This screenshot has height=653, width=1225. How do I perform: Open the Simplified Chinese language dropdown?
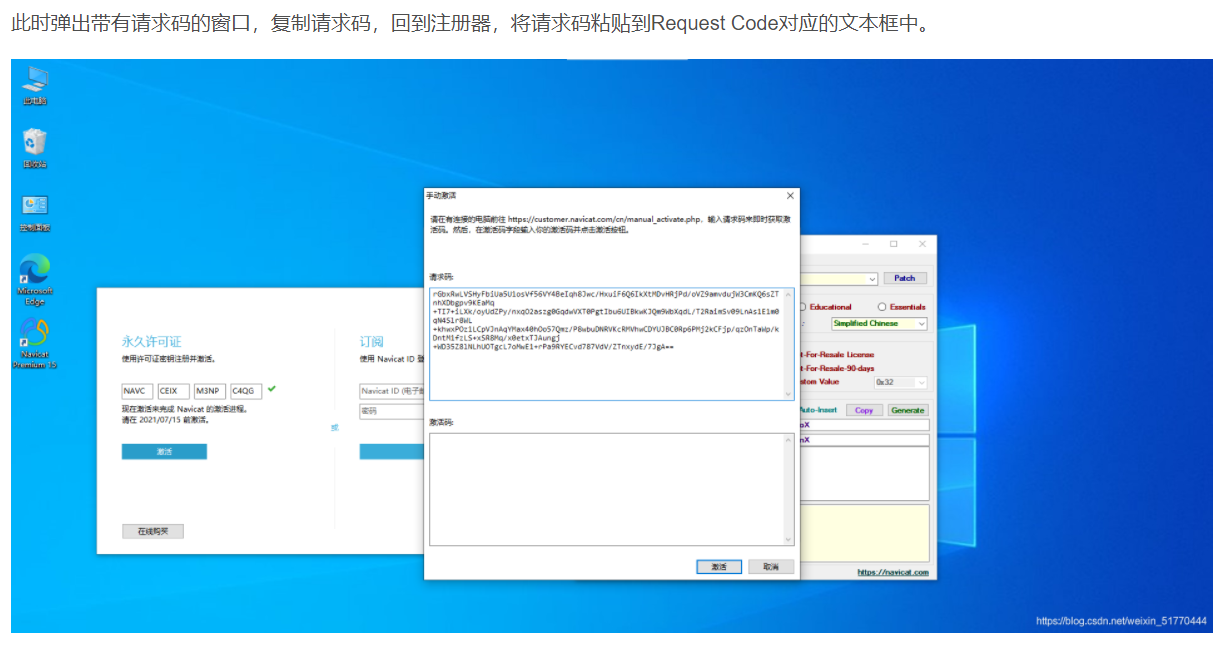click(879, 324)
